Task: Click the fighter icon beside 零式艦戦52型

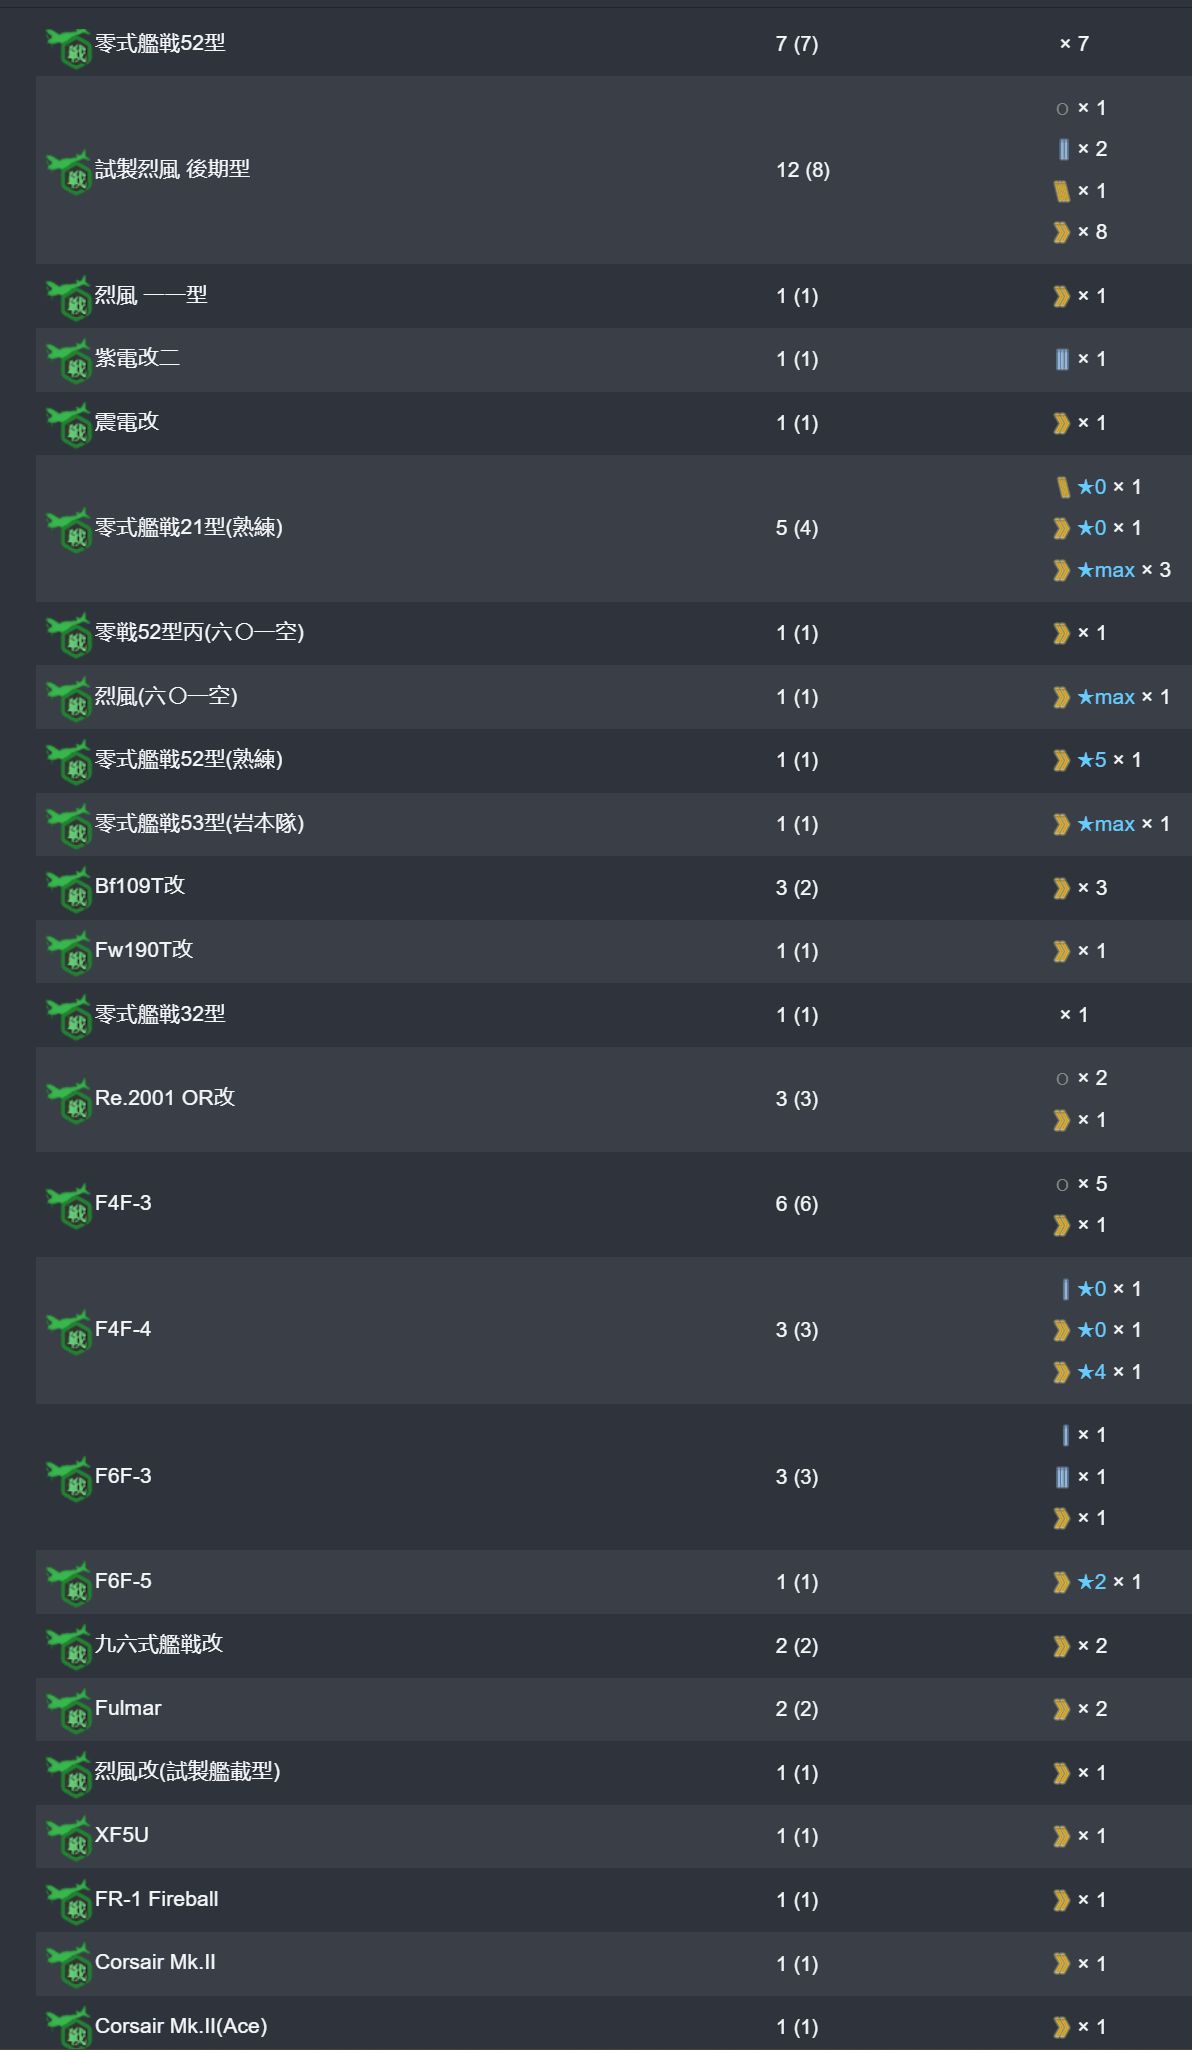Action: click(x=69, y=47)
